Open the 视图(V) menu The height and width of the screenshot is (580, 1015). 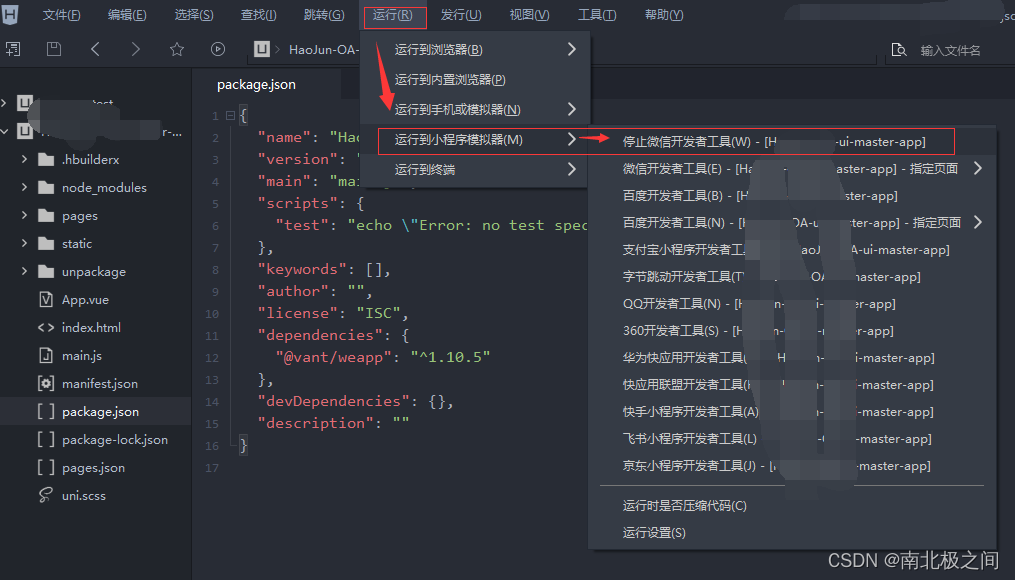529,15
